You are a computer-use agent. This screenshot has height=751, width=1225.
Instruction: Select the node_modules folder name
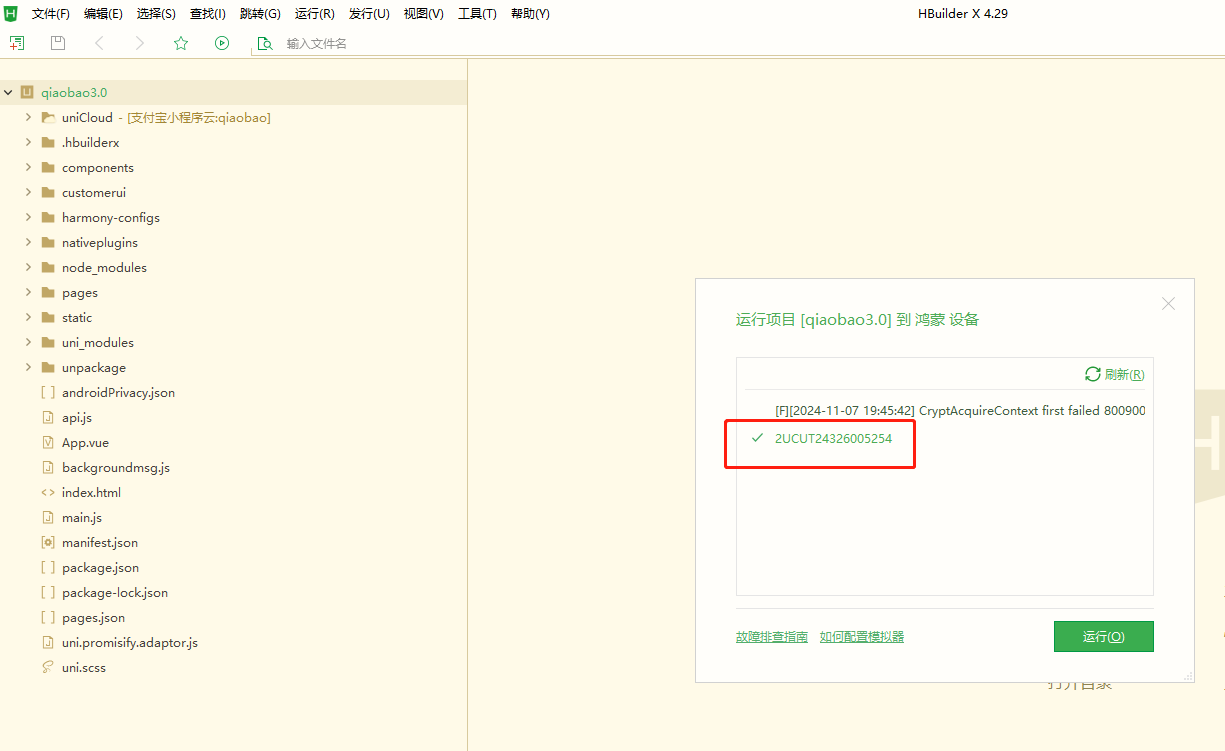pos(104,267)
